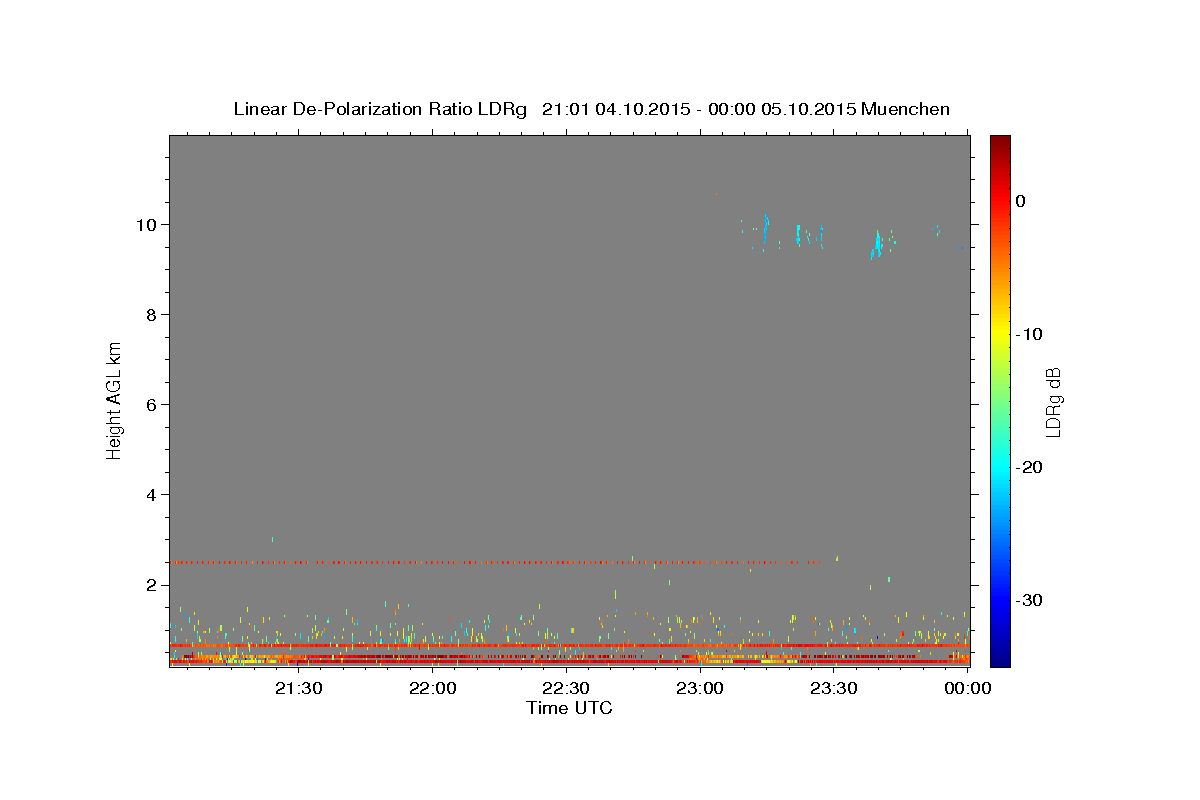Click the cyan cloud echo near 23:15 at 10 km
This screenshot has height=800, width=1200.
(765, 229)
